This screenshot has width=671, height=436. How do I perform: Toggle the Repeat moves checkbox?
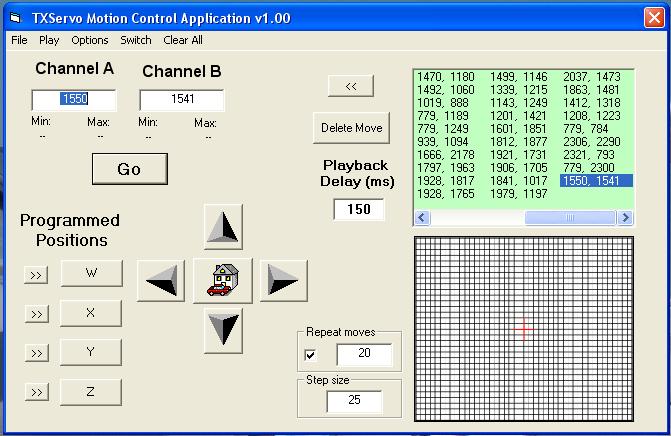coord(310,355)
